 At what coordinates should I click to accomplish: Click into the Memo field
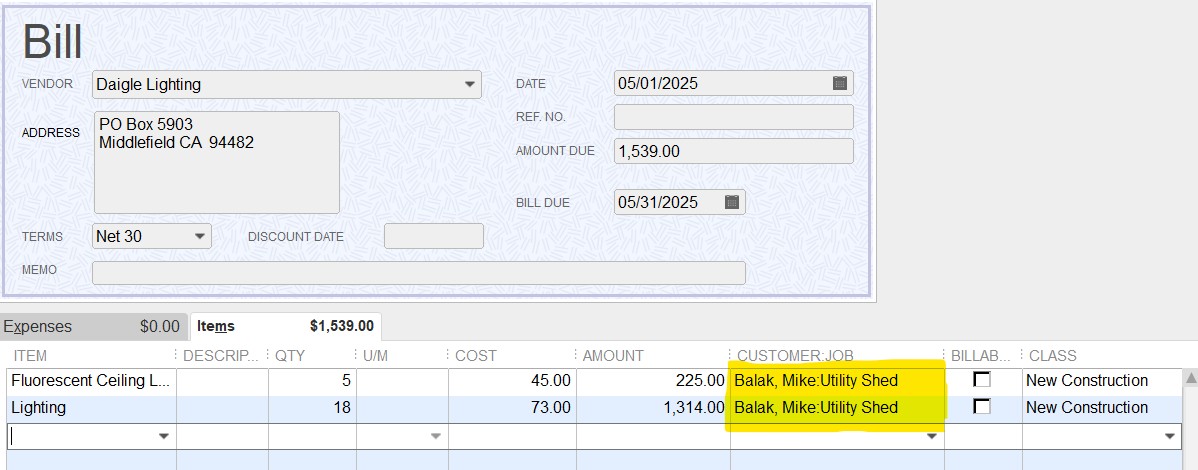click(x=419, y=273)
